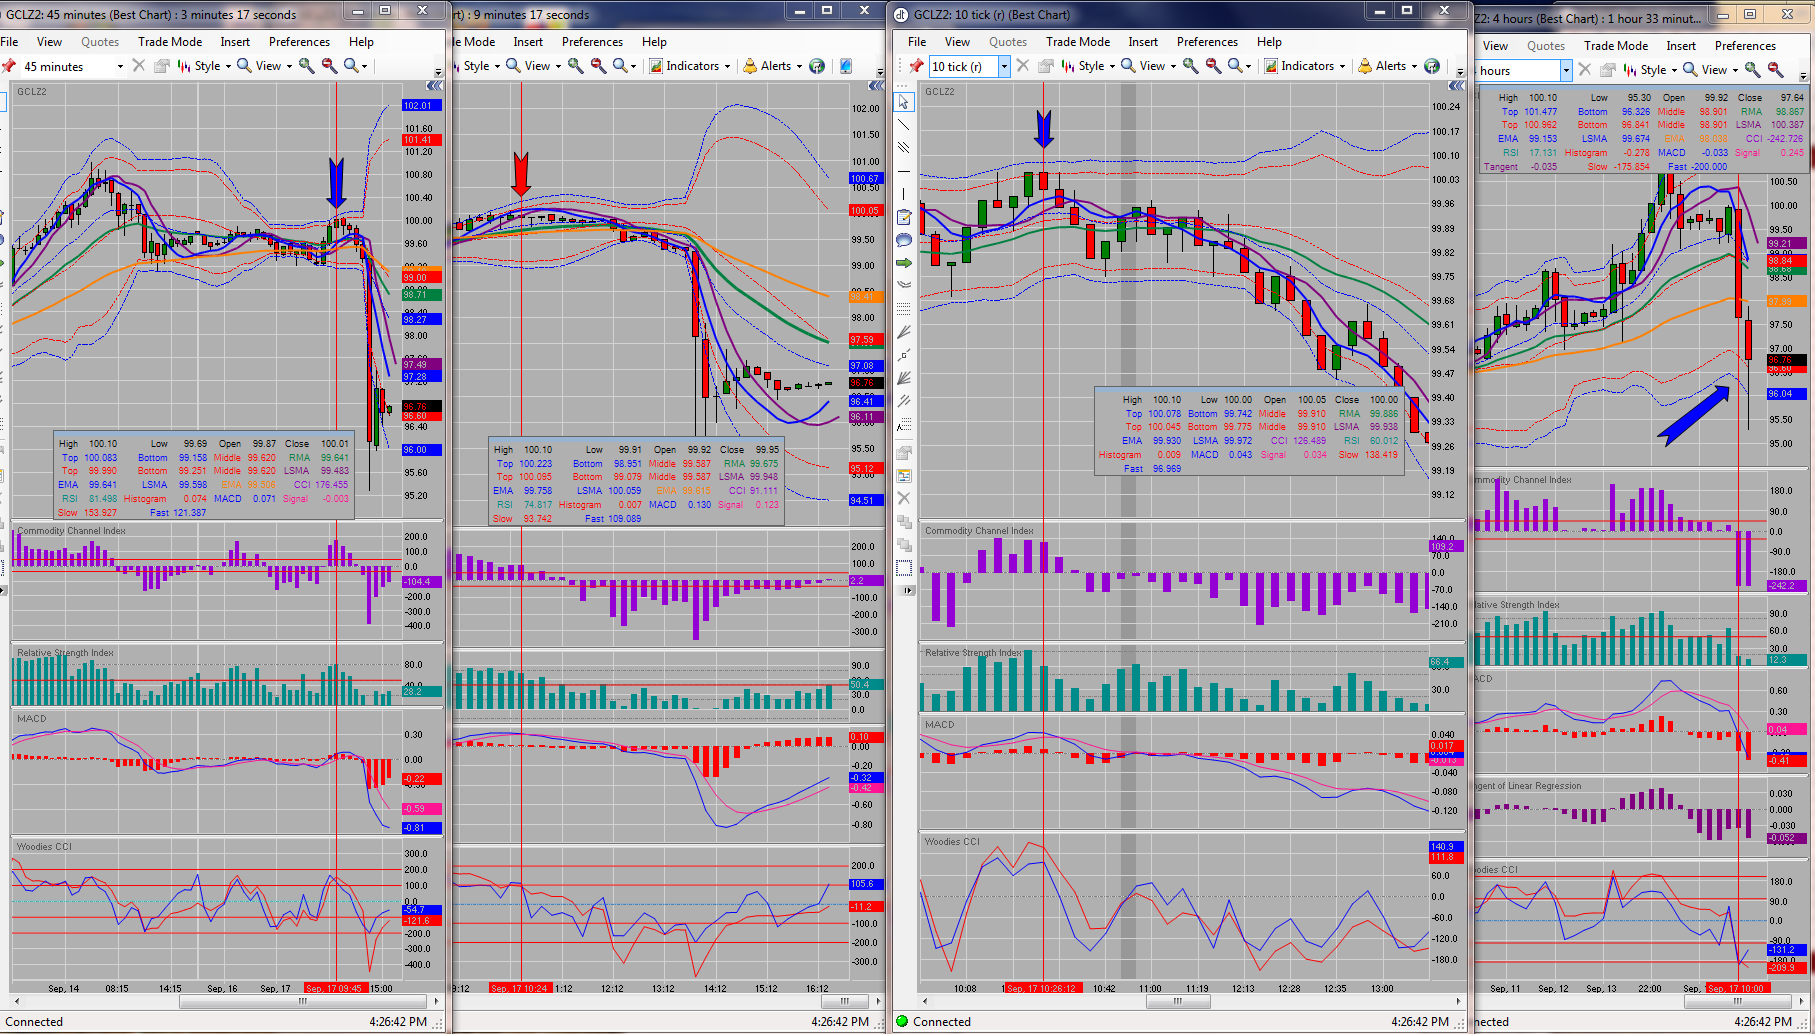Click green headset icon in 10 tick window

pyautogui.click(x=1432, y=66)
